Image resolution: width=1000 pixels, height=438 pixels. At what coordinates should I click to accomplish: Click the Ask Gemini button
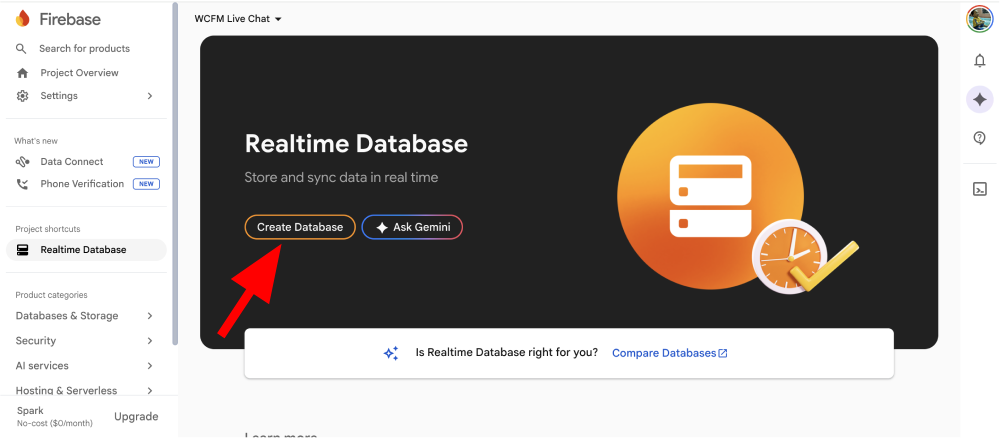coord(412,227)
